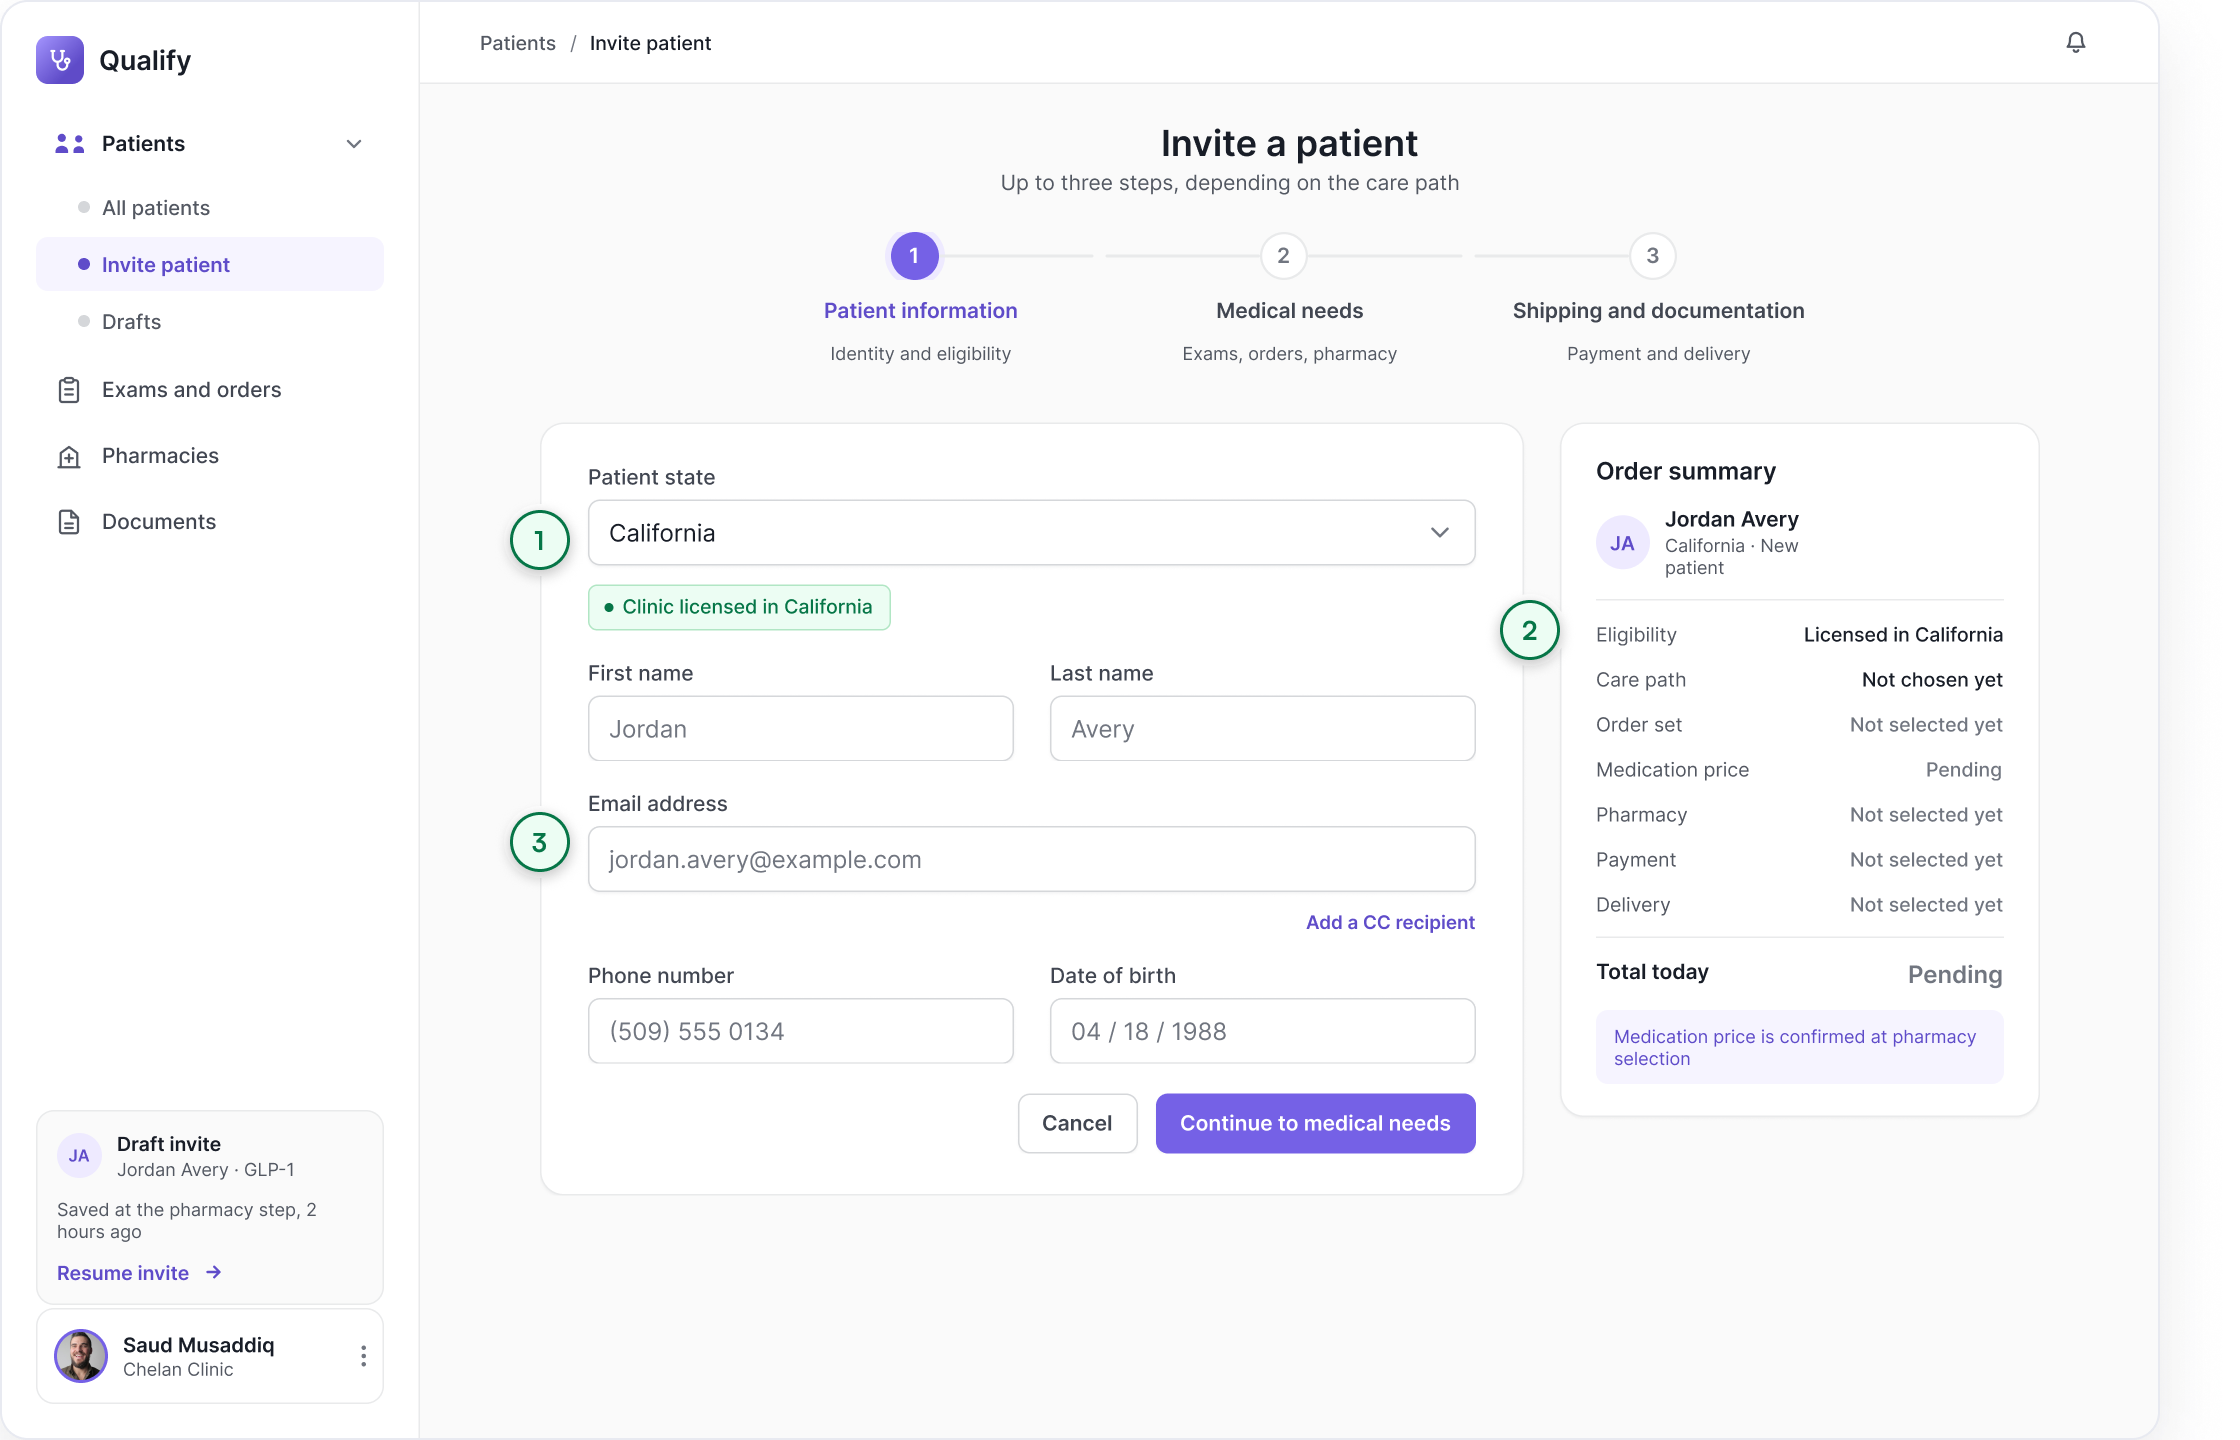The width and height of the screenshot is (2240, 1440).
Task: Click the Qualify stethoscope logo
Action: point(60,60)
